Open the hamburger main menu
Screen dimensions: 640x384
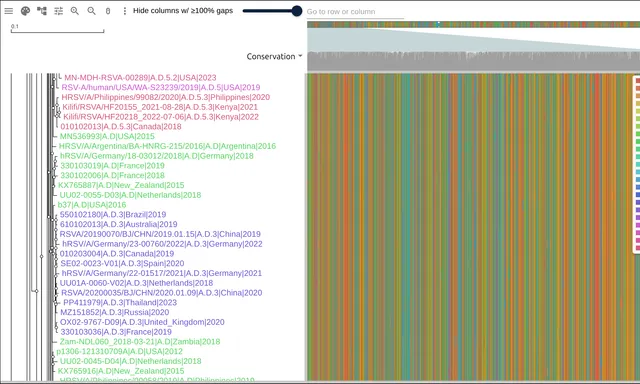coord(9,11)
